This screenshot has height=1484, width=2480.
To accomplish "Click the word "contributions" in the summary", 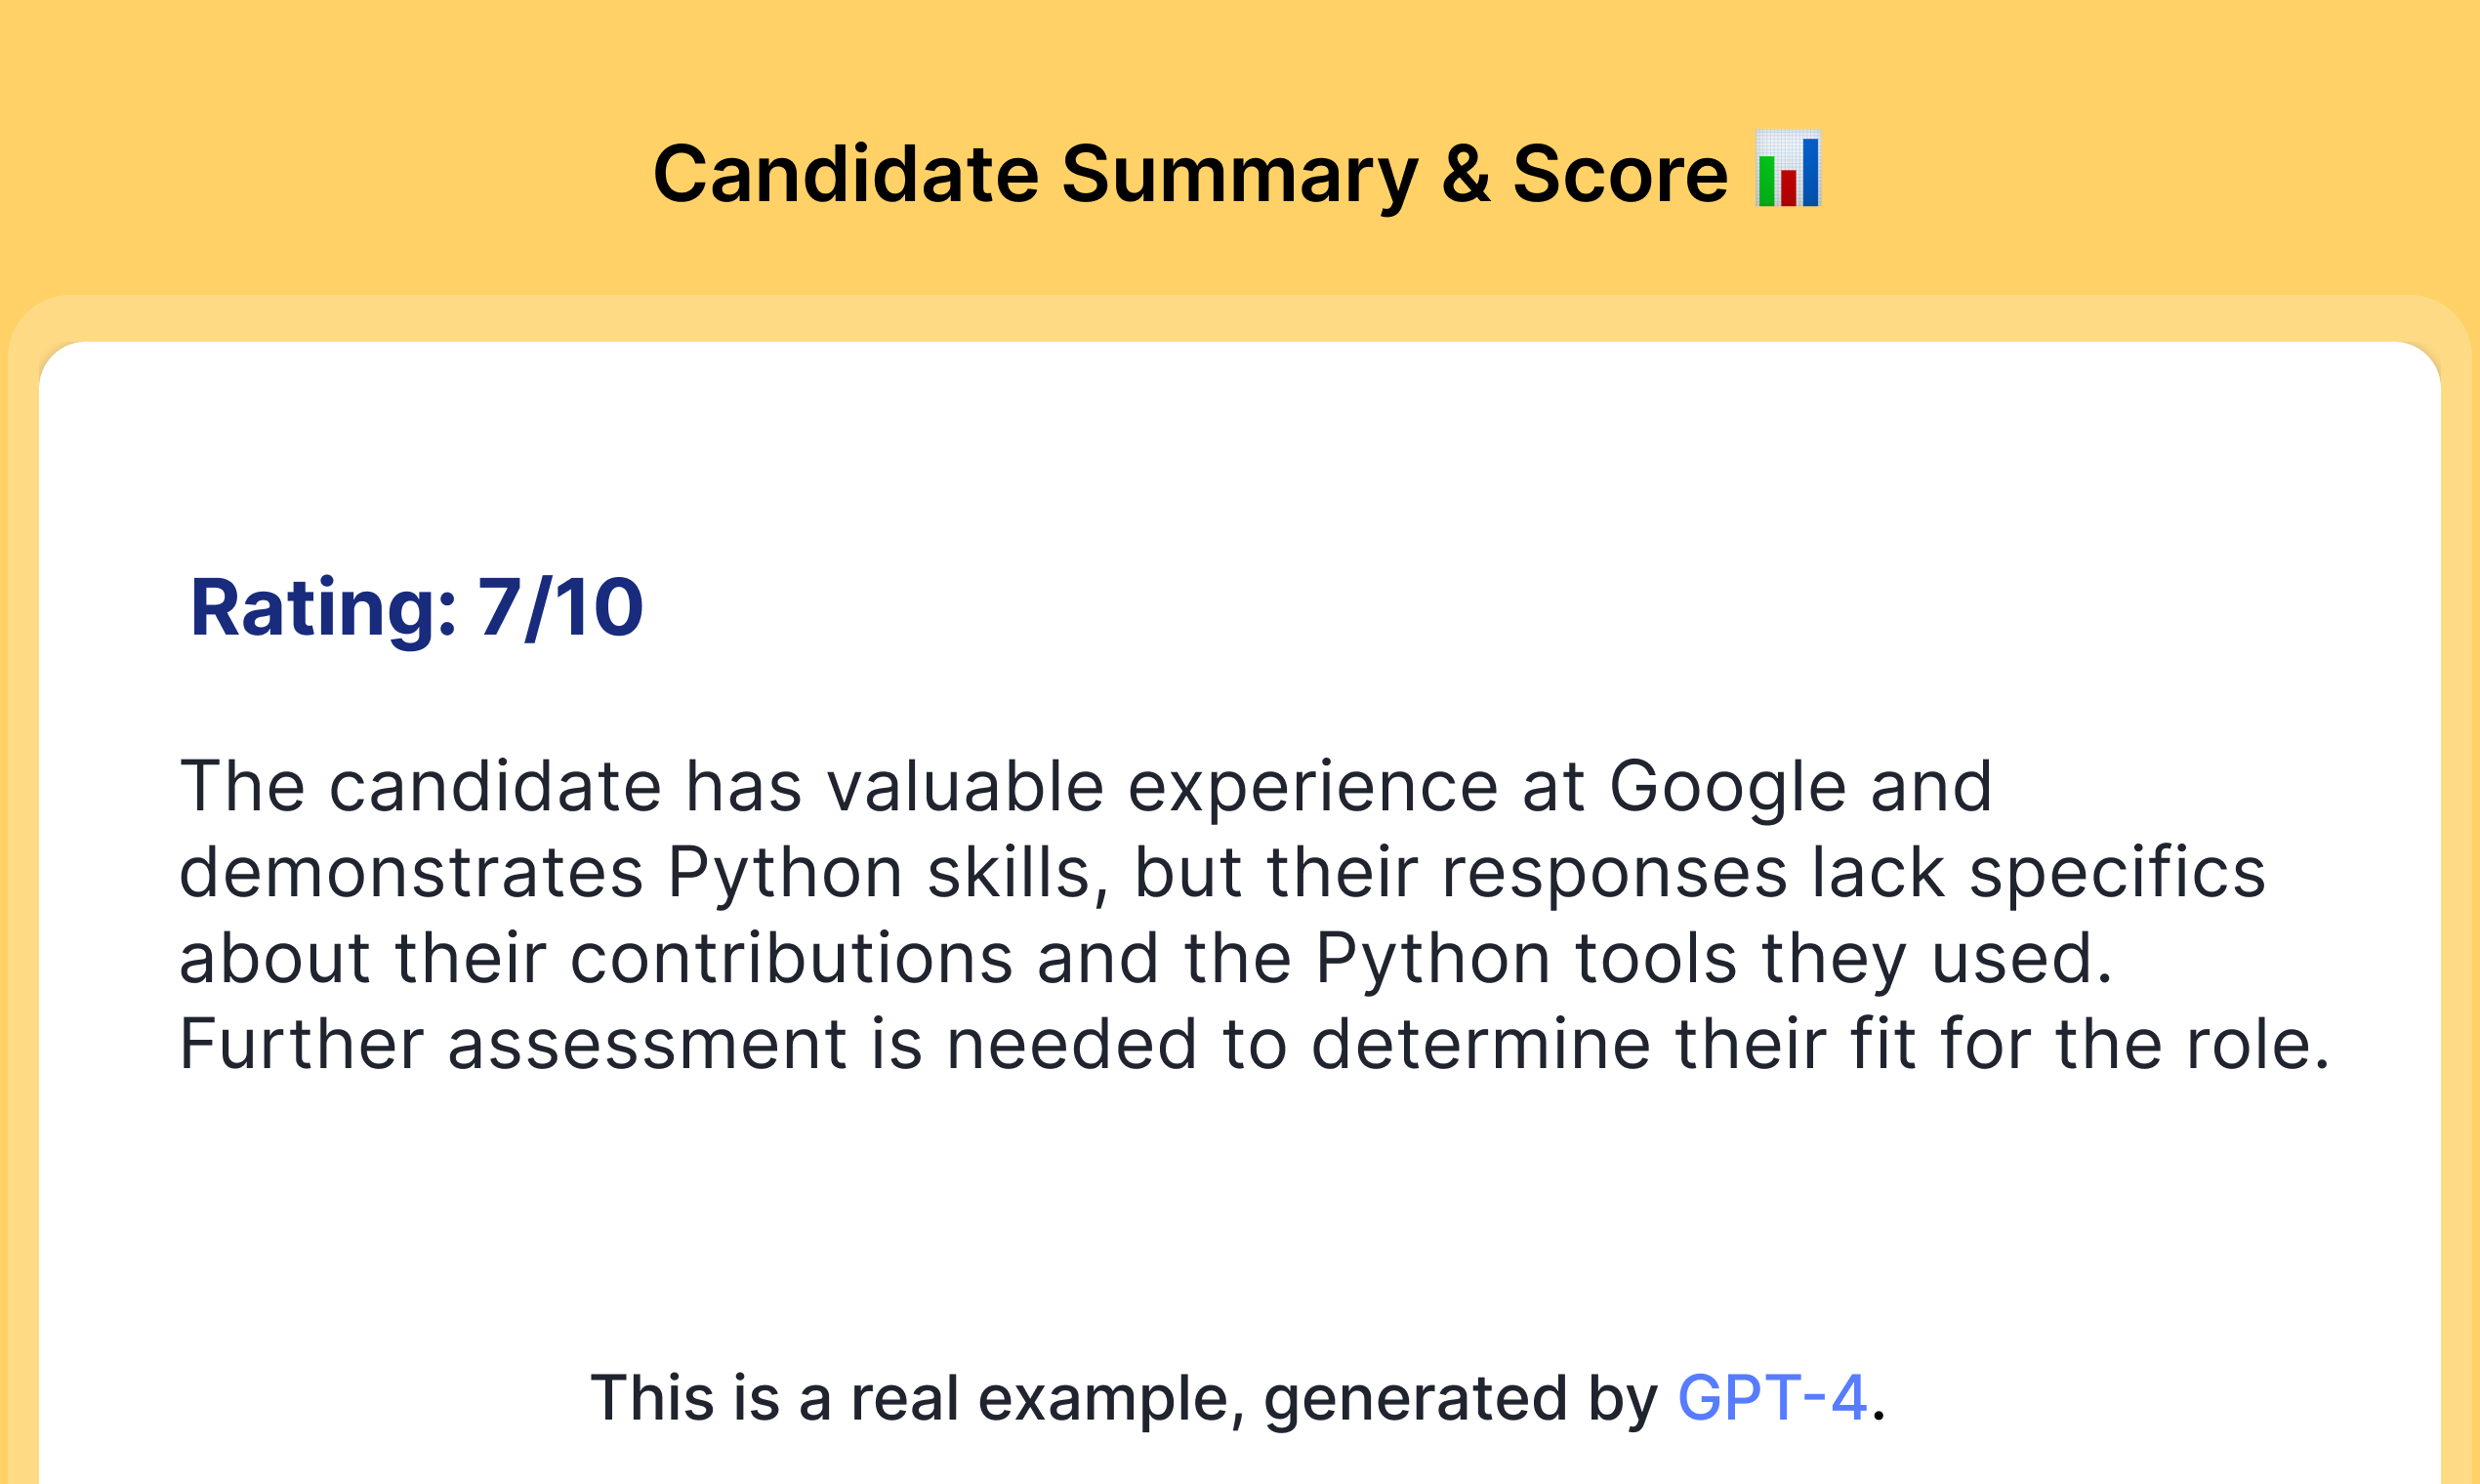I will click(791, 958).
